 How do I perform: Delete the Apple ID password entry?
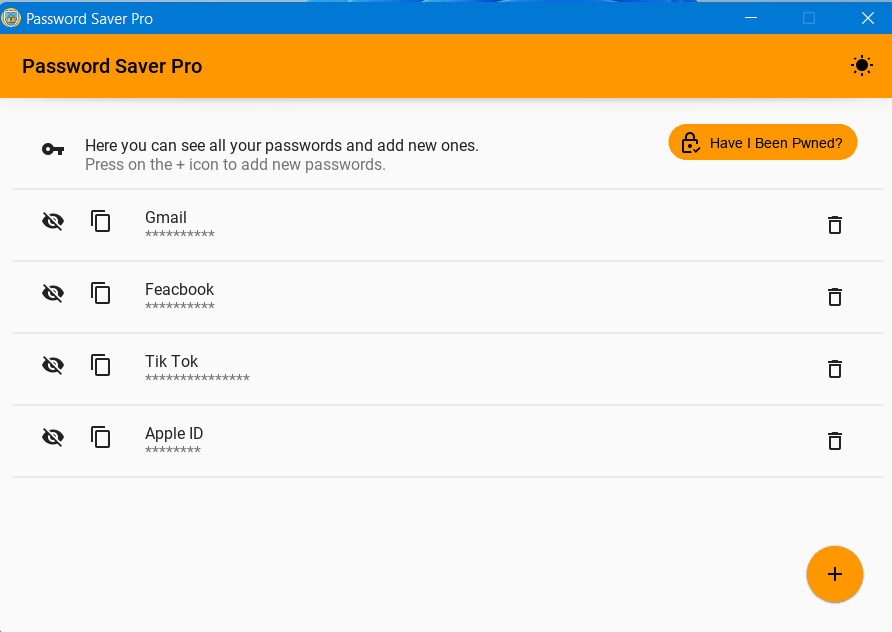point(835,441)
